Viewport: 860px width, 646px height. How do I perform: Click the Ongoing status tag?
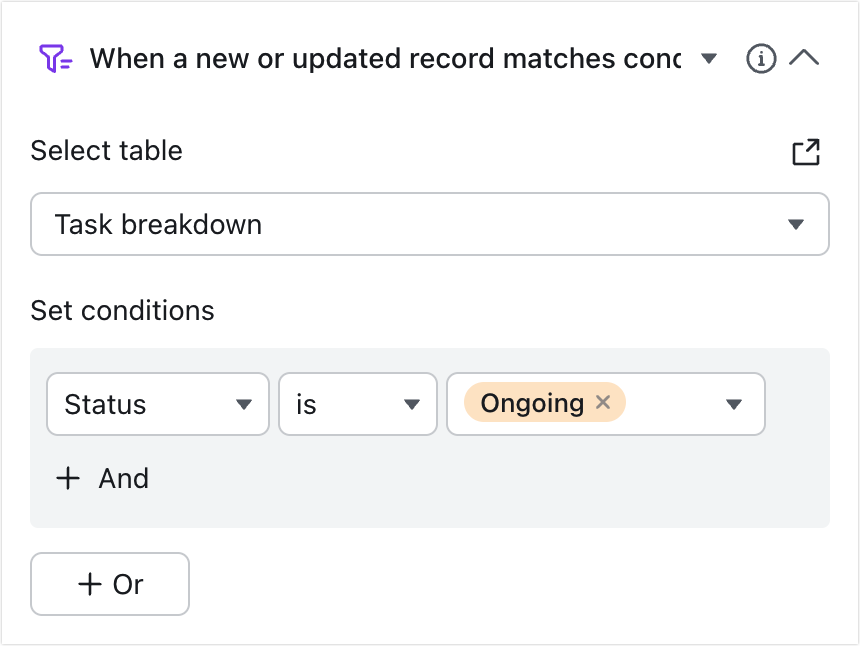(x=531, y=403)
